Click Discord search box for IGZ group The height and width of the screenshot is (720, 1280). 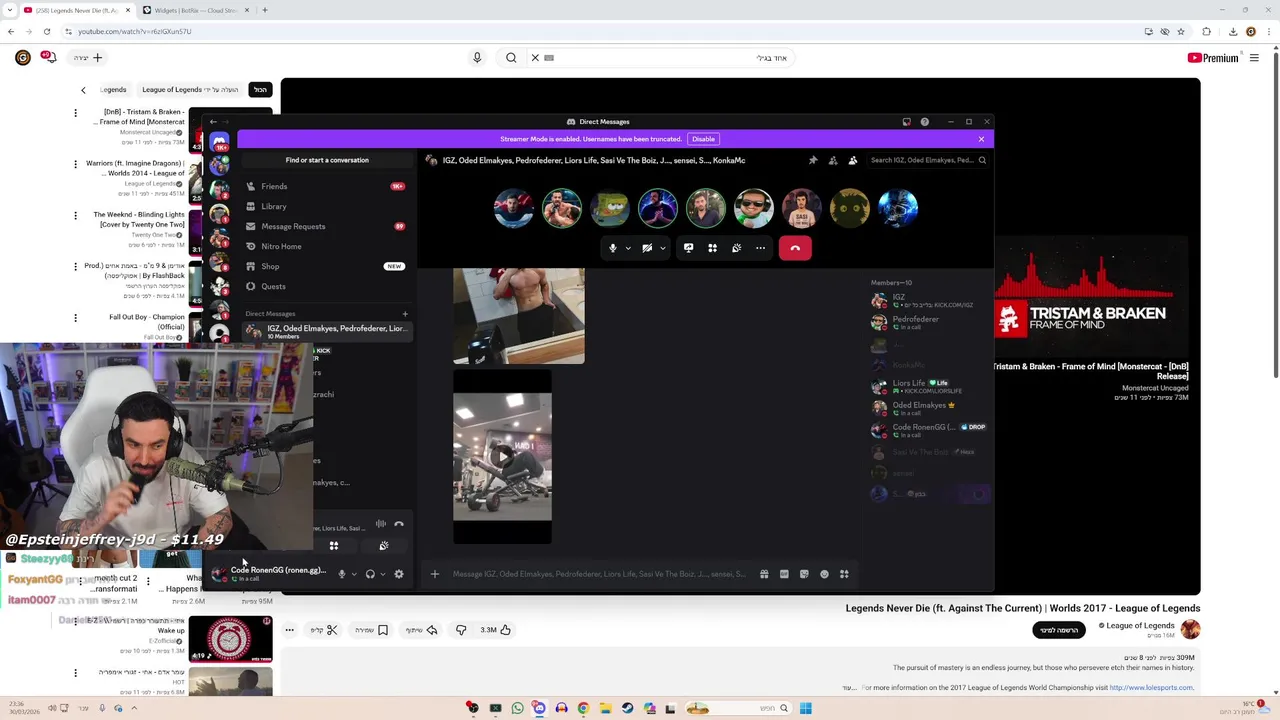[928, 160]
